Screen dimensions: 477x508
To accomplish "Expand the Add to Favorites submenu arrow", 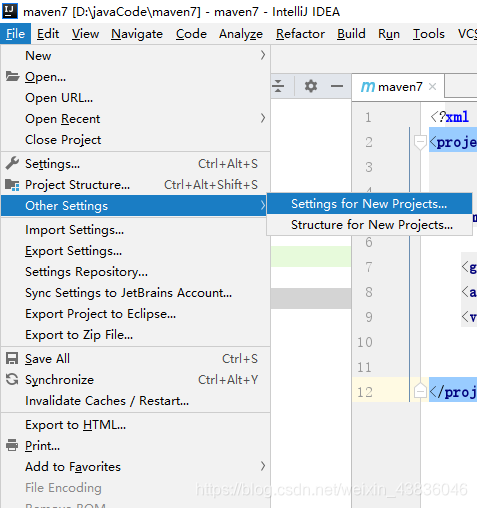I will pyautogui.click(x=263, y=466).
